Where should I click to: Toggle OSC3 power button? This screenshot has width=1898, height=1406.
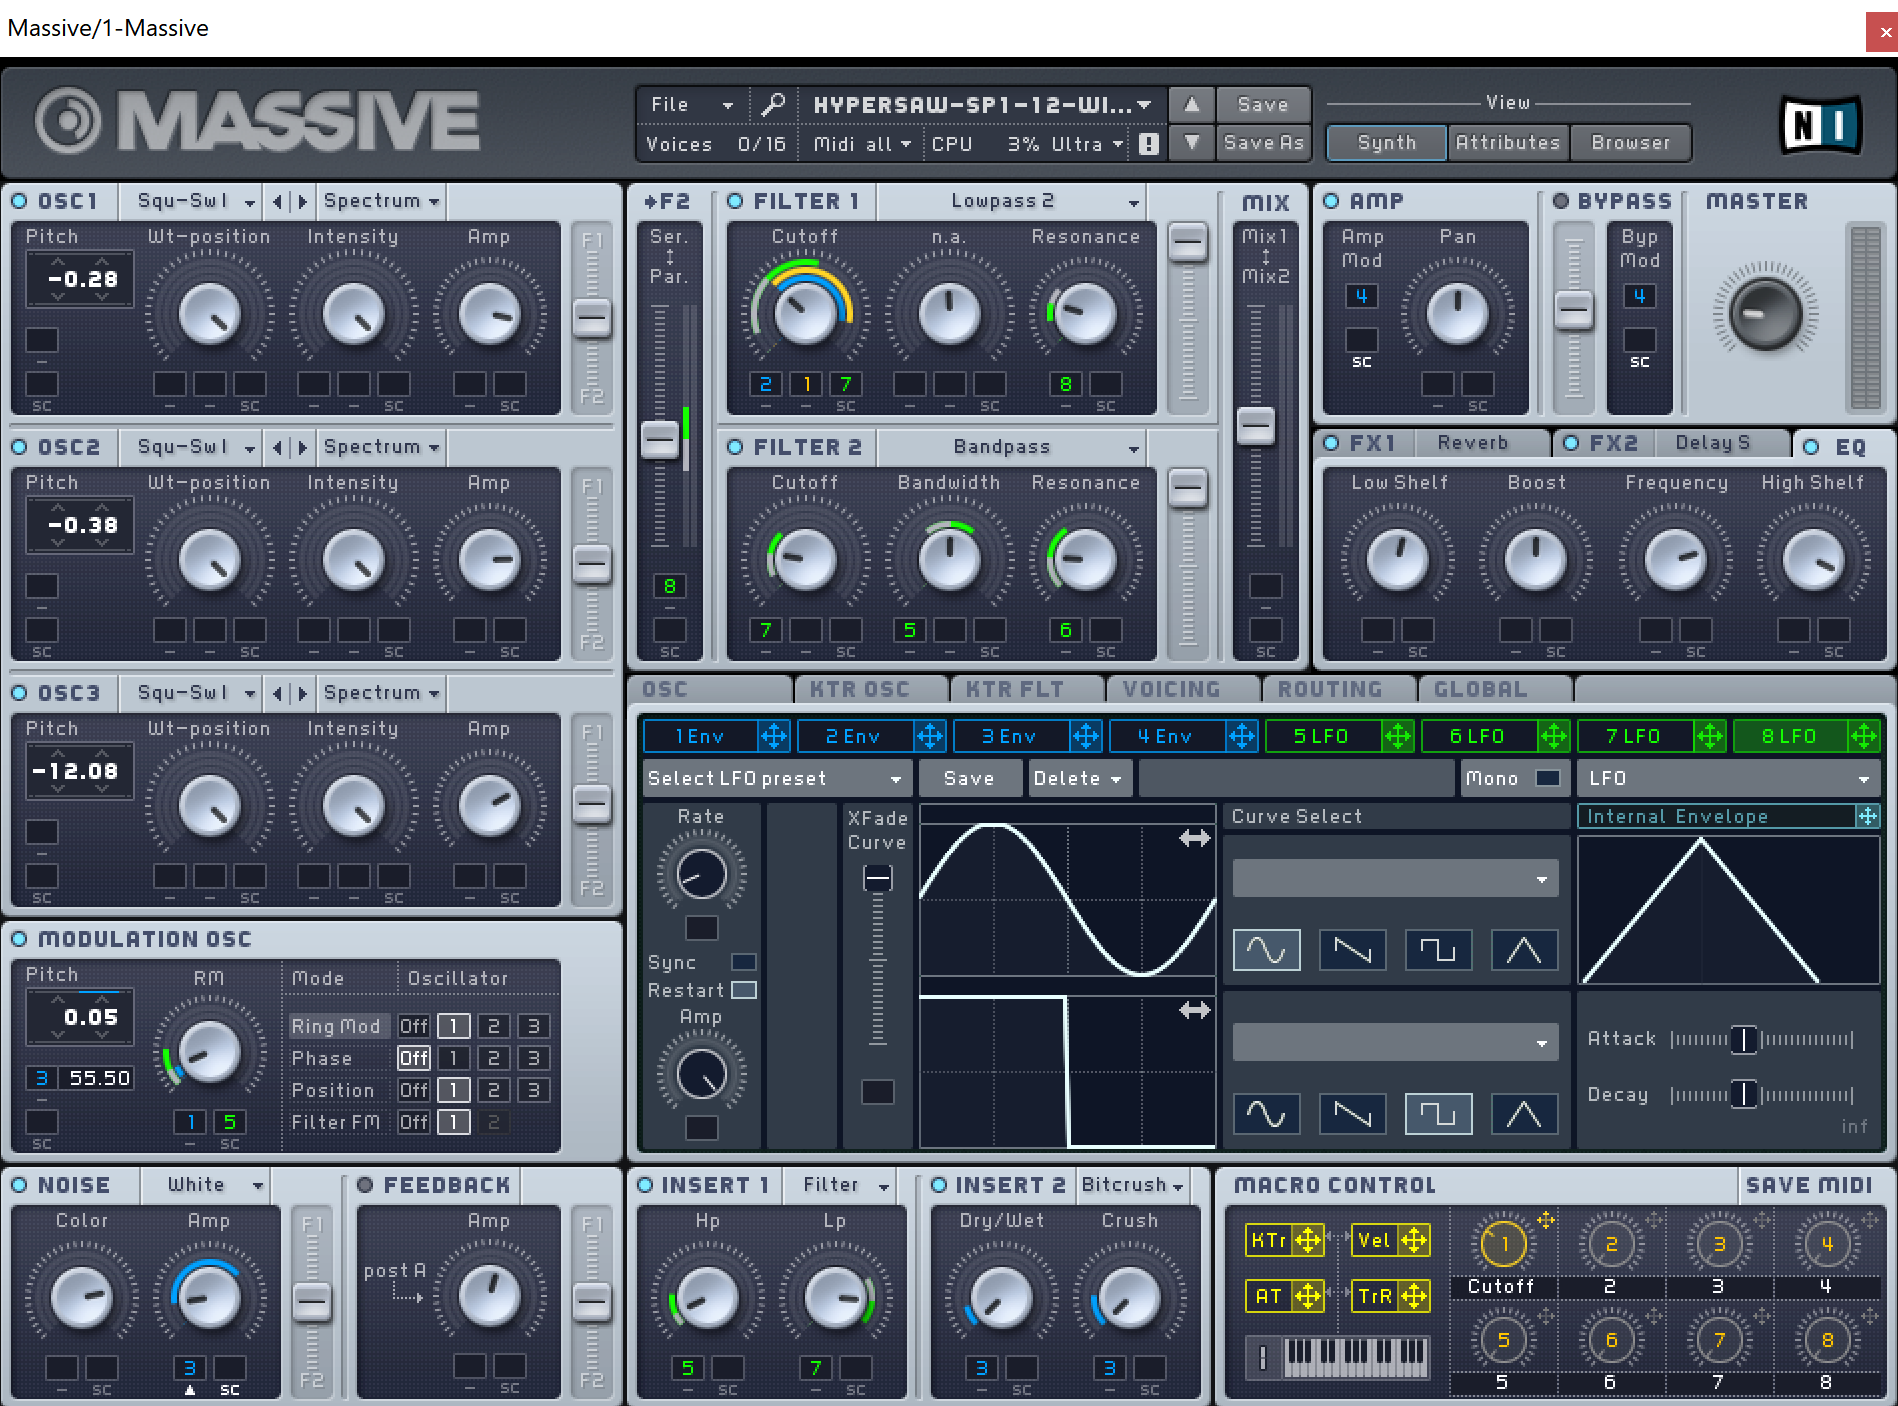click(x=19, y=693)
